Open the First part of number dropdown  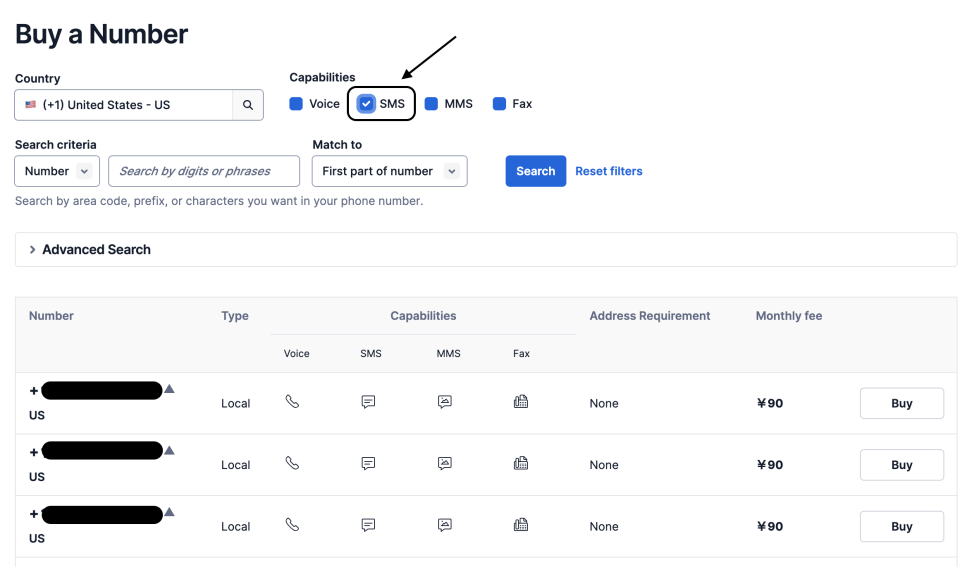pos(389,171)
